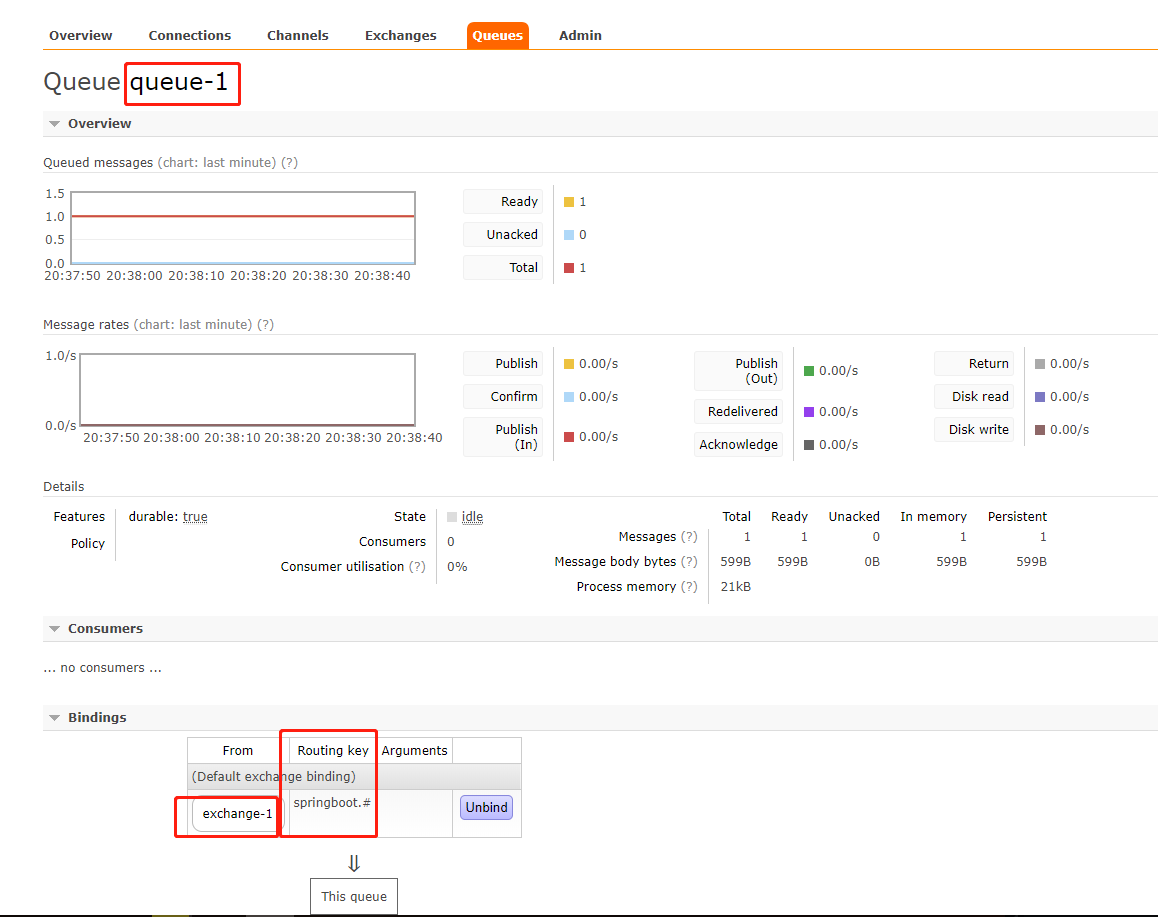1158x917 pixels.
Task: Open the exchange-1 link in bindings
Action: [237, 814]
